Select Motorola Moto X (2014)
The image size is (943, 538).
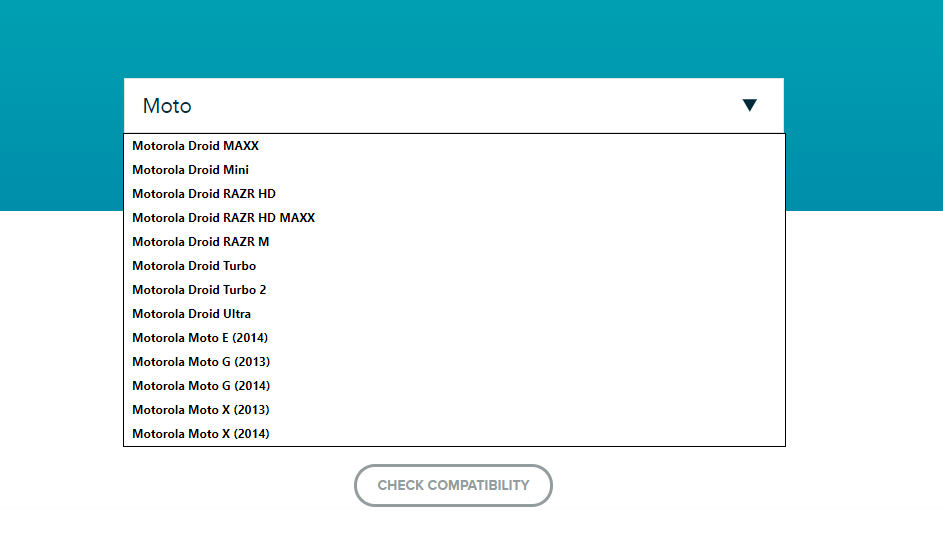tap(454, 434)
